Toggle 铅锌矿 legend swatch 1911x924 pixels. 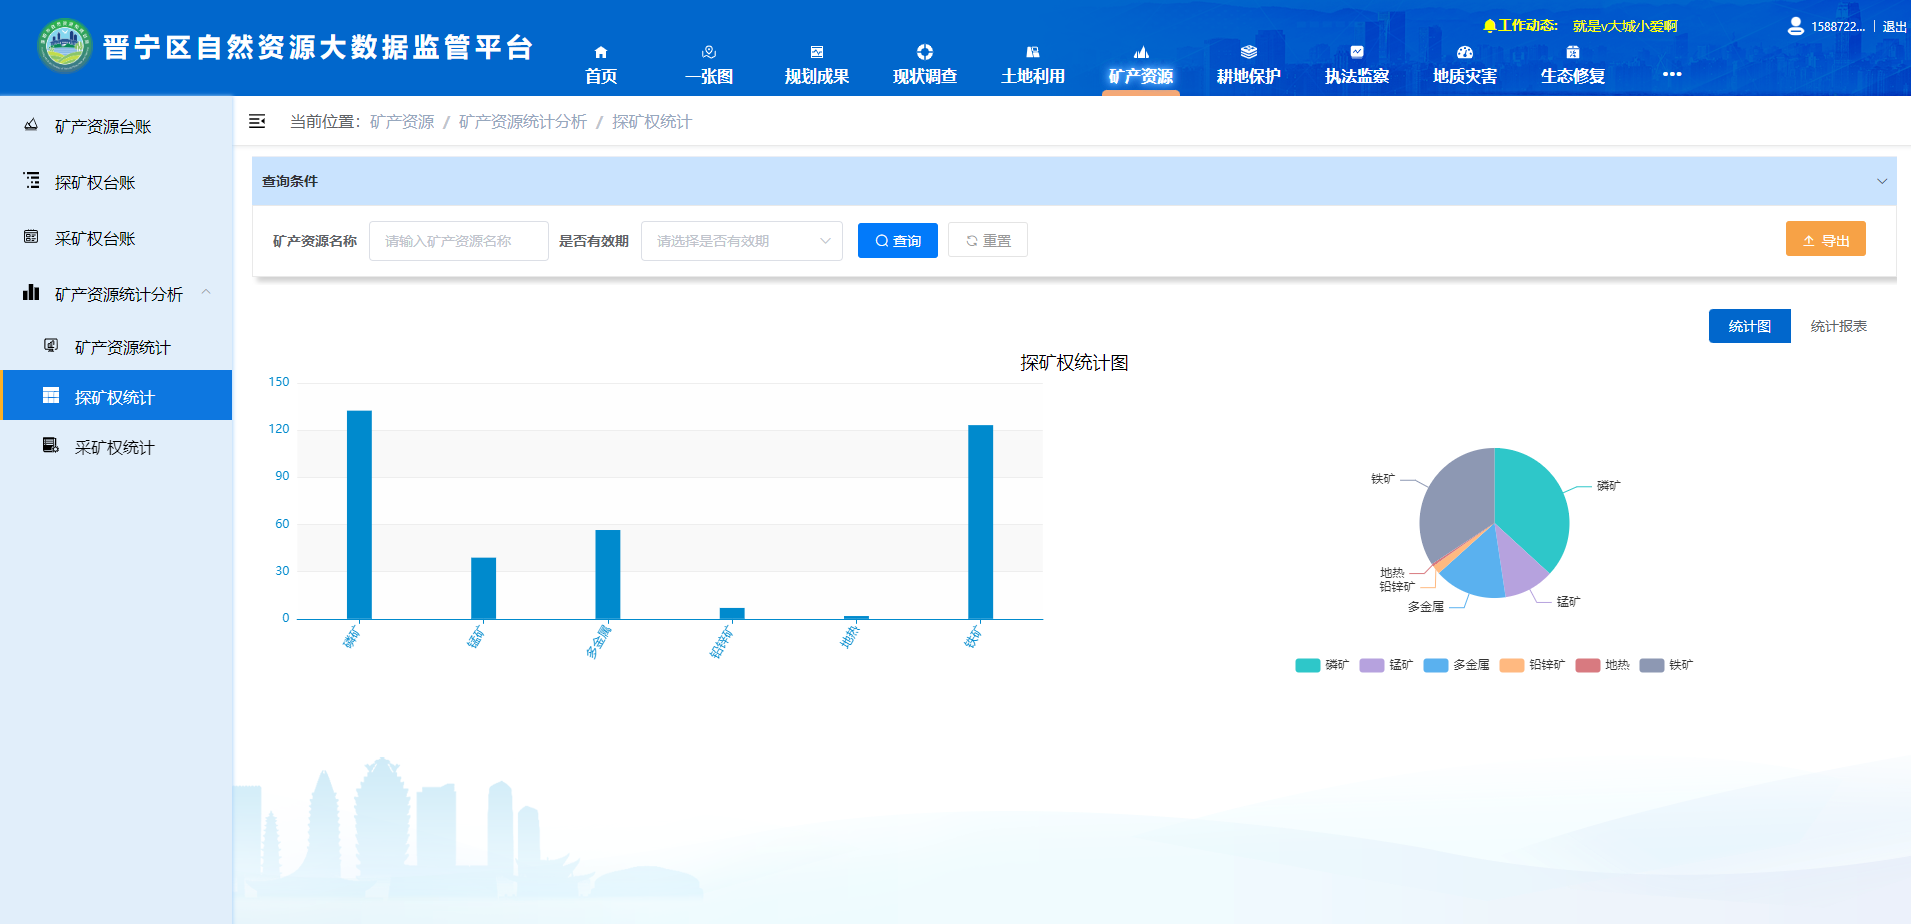coord(1512,665)
